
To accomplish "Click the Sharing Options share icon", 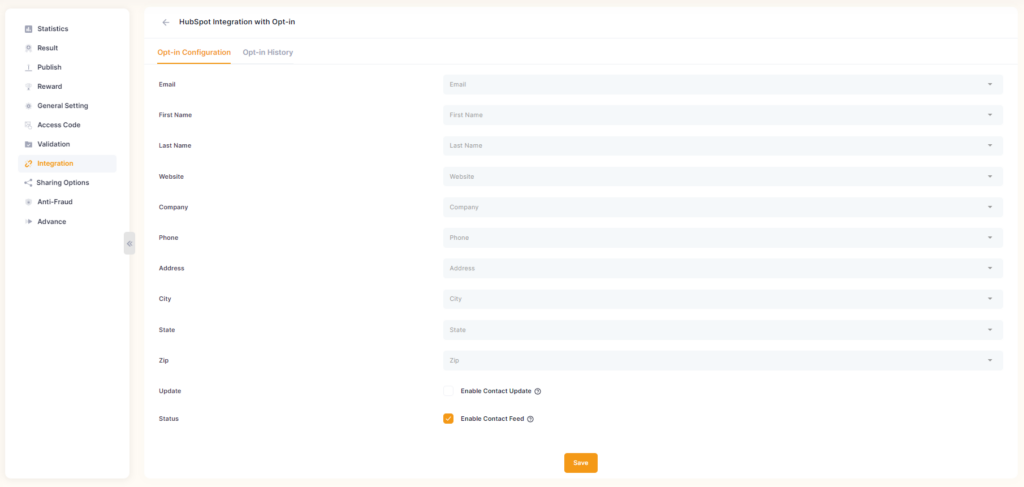I will click(x=28, y=183).
